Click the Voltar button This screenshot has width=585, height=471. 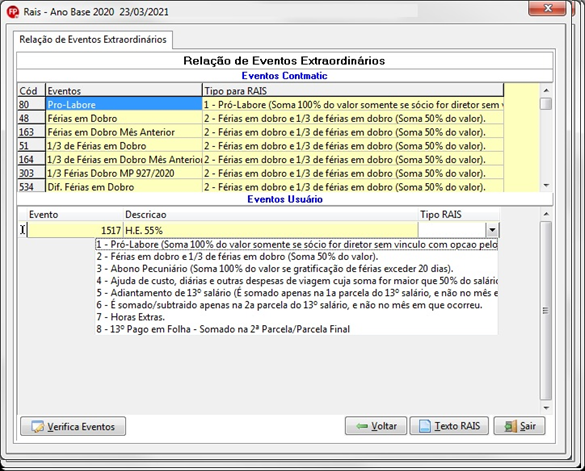click(x=376, y=426)
